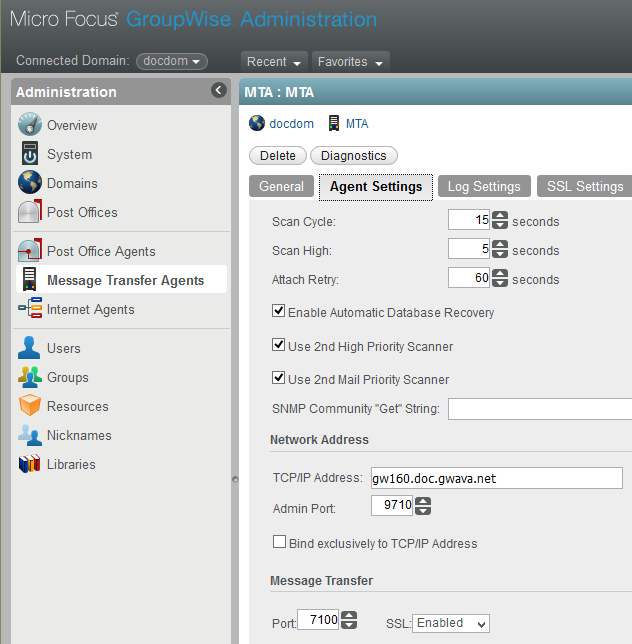The image size is (632, 644).
Task: Increase Scan High seconds value
Action: 499,244
